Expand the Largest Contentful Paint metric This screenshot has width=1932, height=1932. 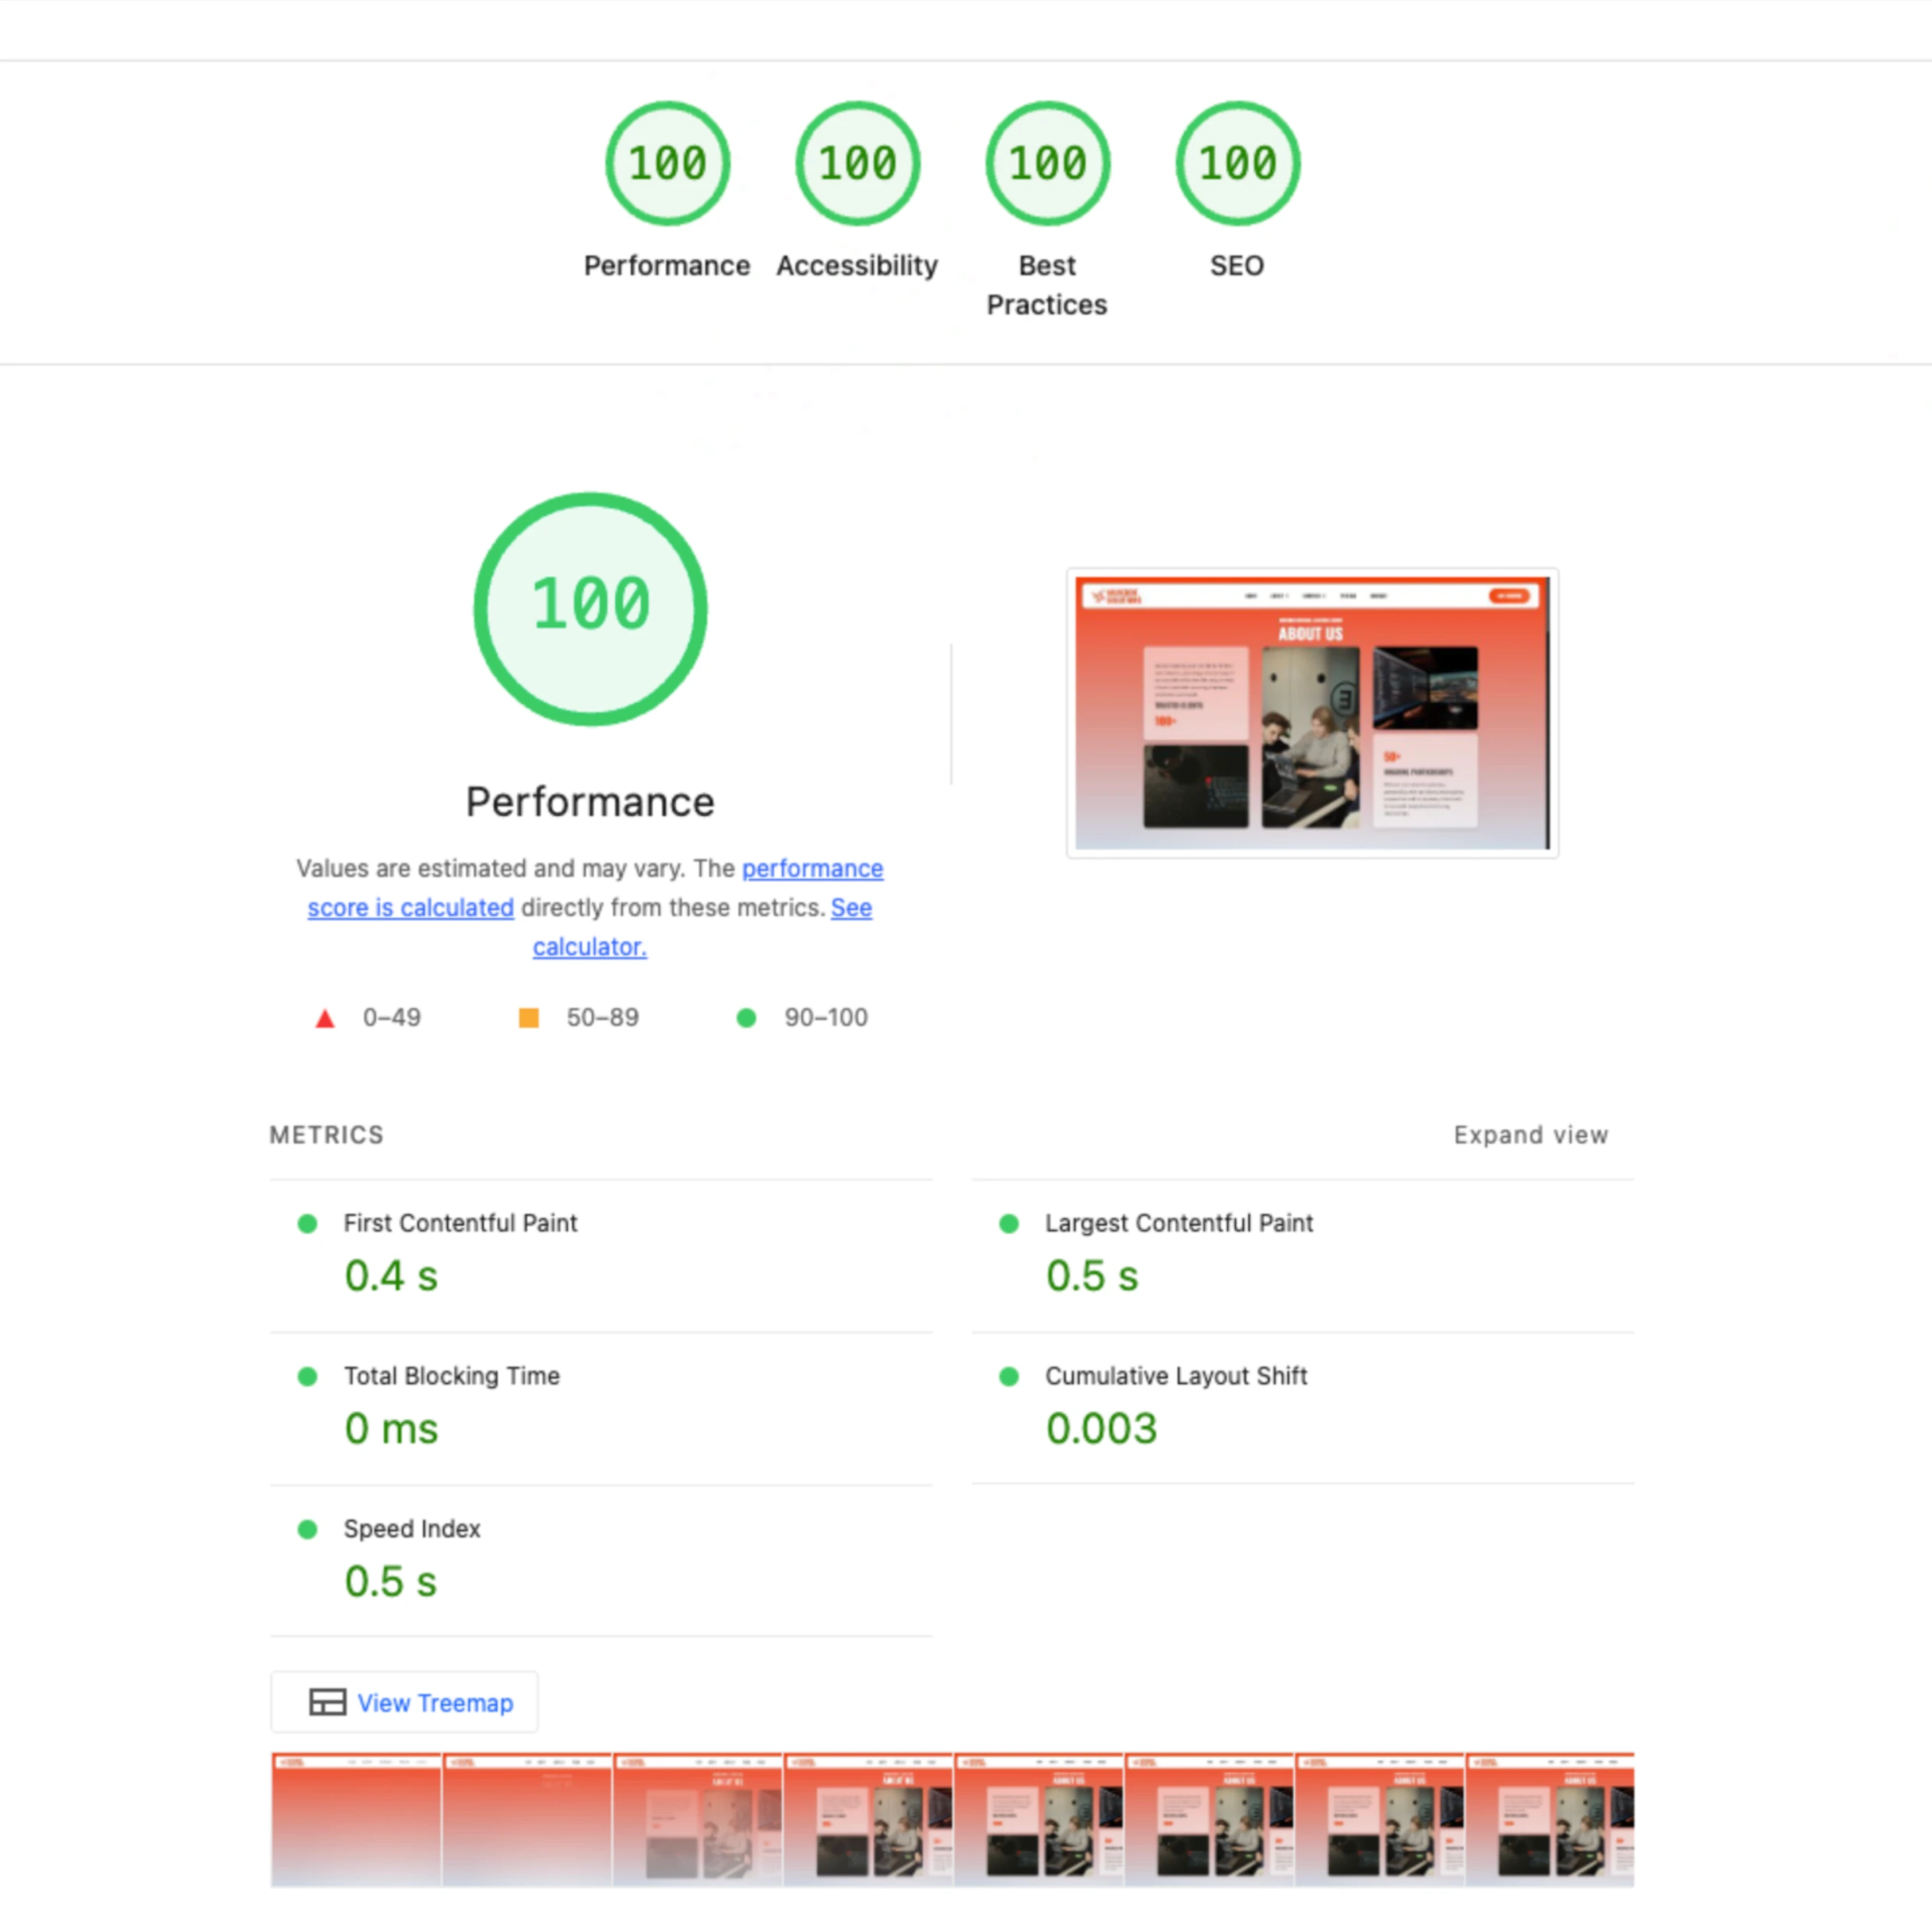pyautogui.click(x=1178, y=1223)
